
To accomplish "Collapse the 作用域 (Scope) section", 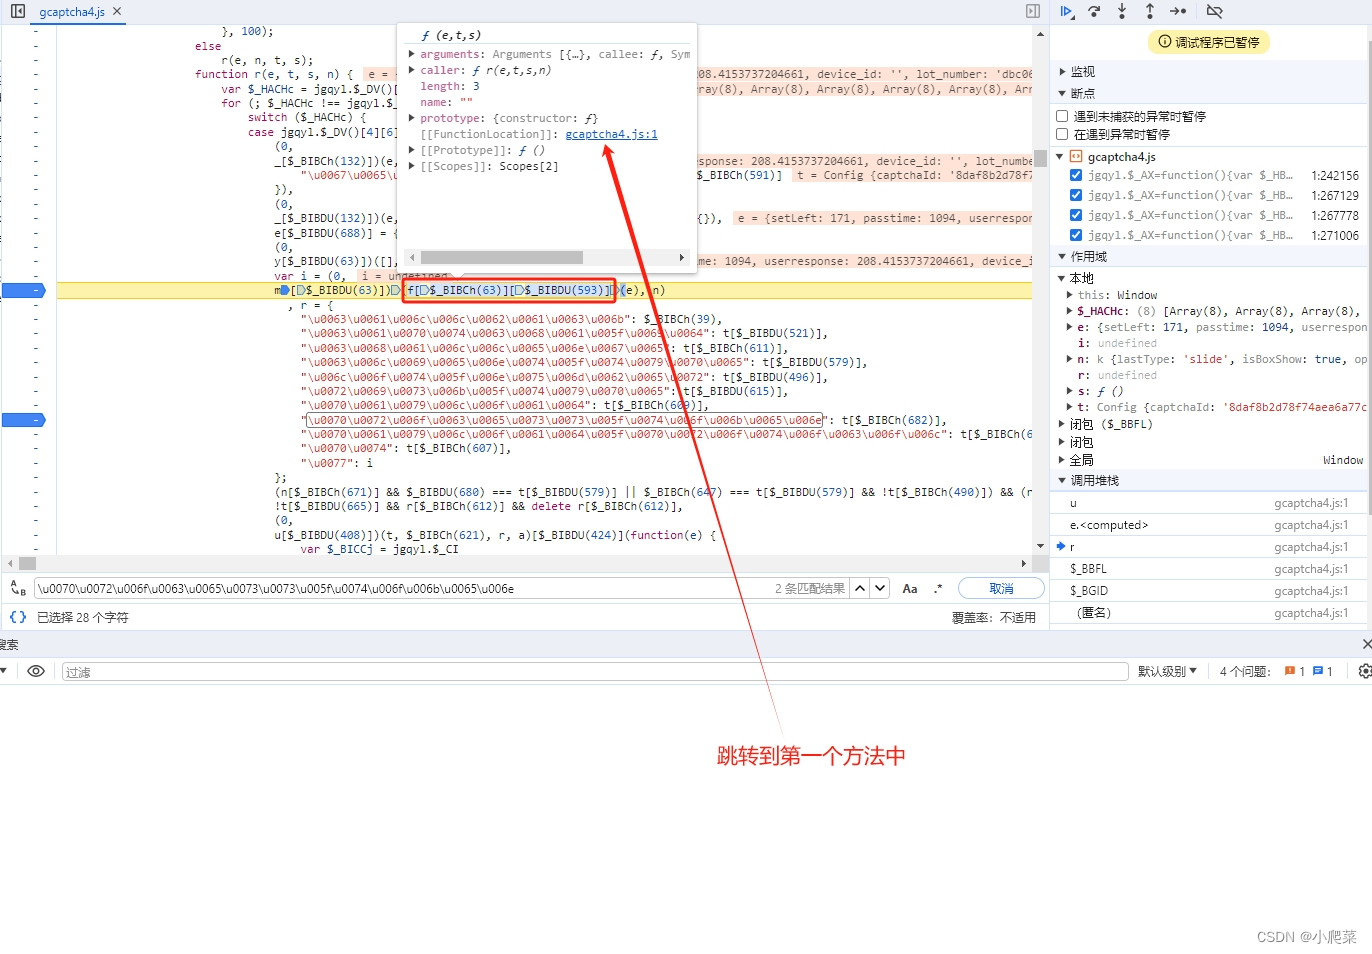I will click(1062, 257).
